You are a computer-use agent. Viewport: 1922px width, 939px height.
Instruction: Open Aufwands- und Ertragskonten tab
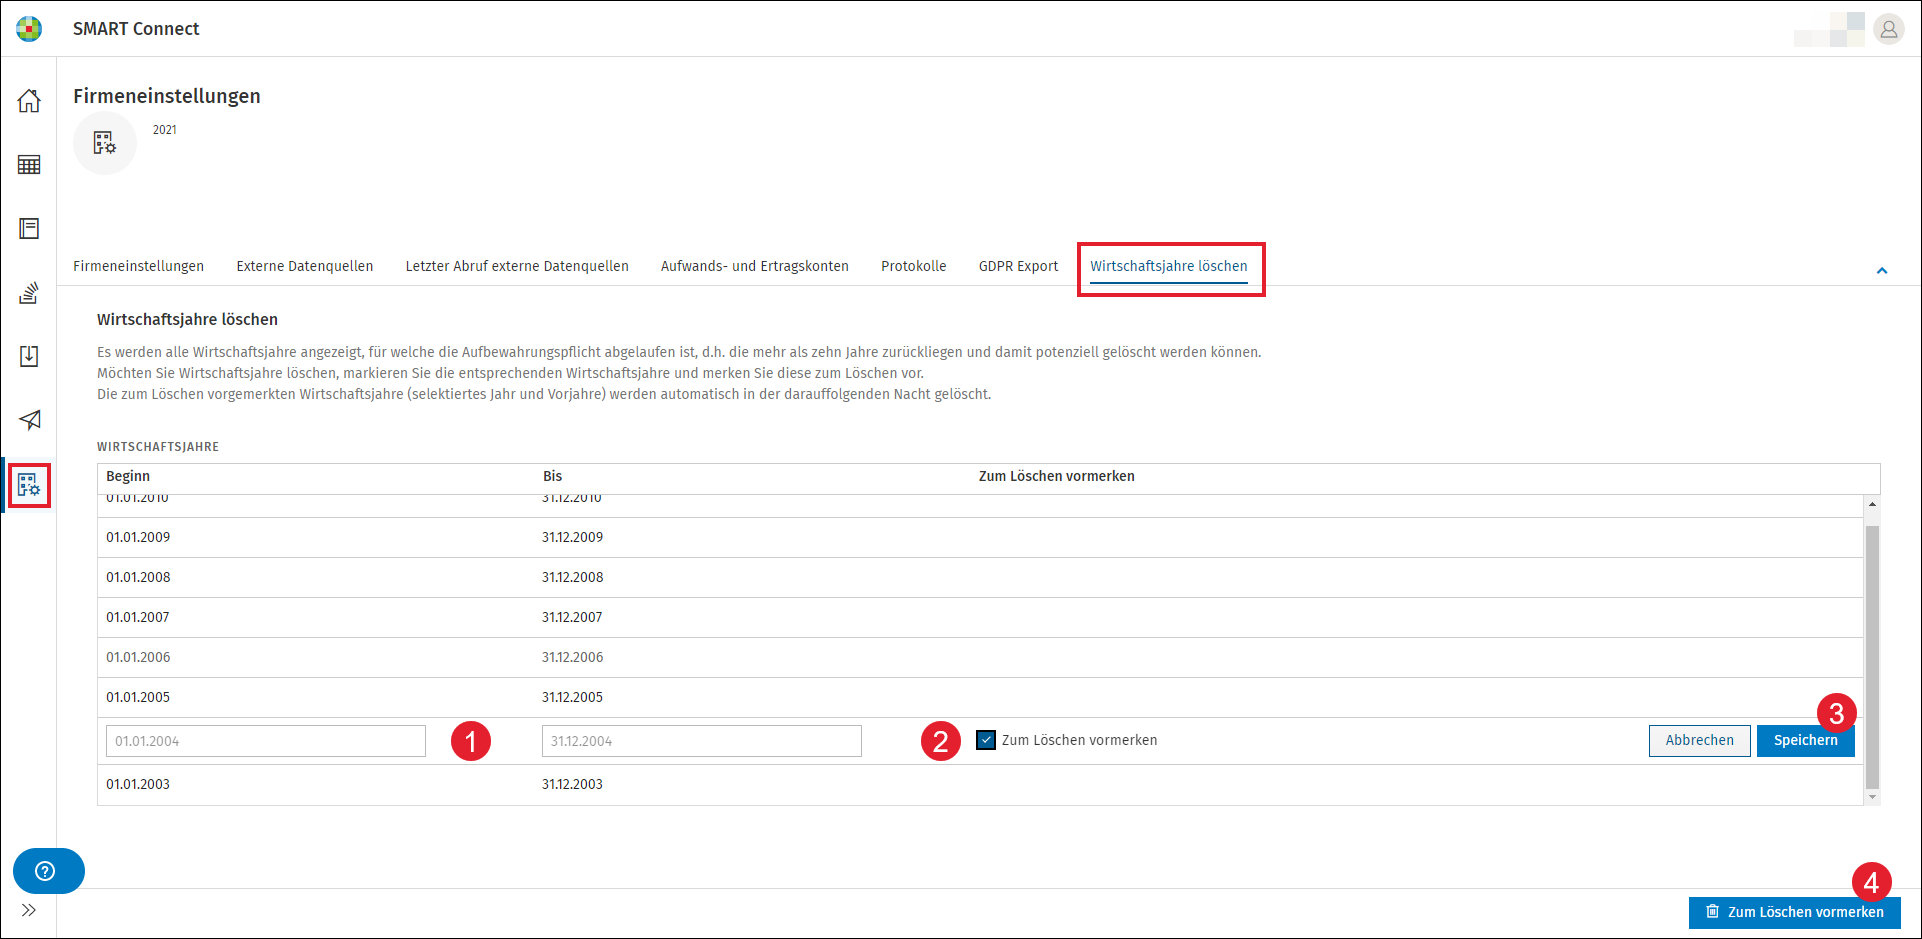(755, 266)
